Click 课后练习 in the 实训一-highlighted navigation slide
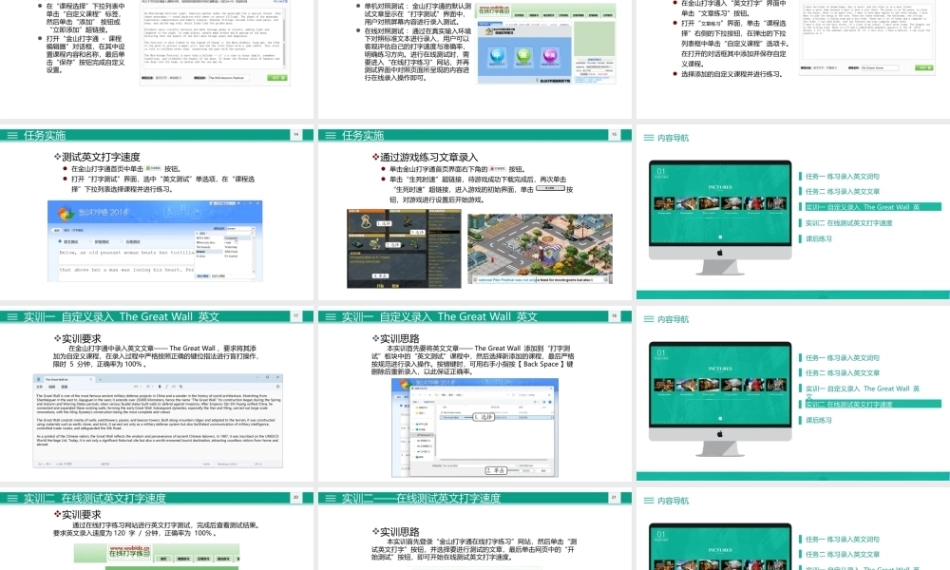Image resolution: width=950 pixels, height=570 pixels. [x=818, y=239]
